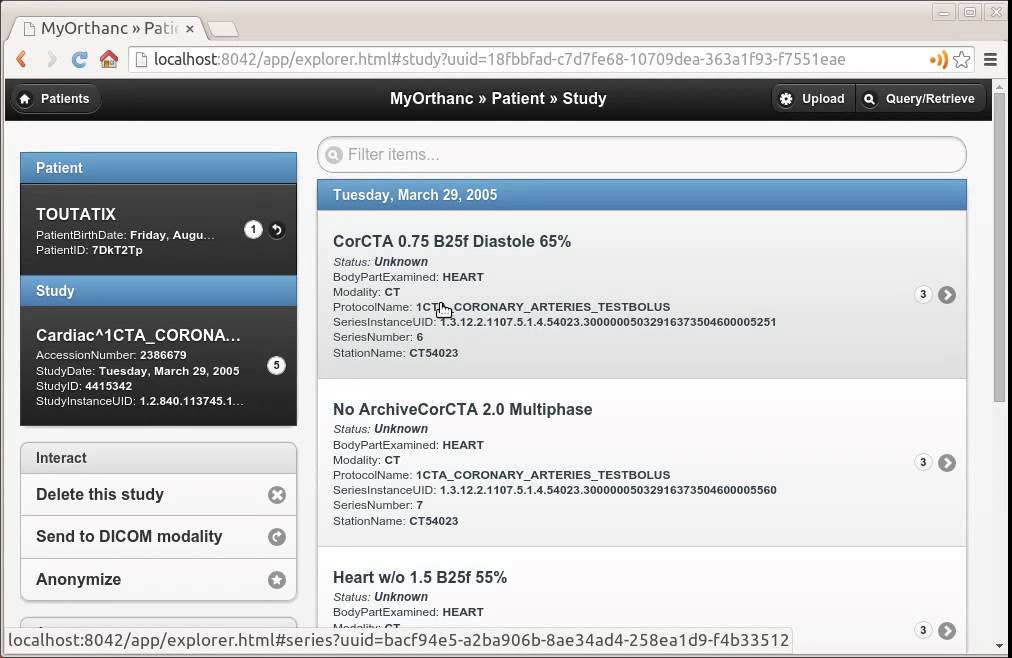1012x658 pixels.
Task: Open the Query/Retrieve page
Action: (x=921, y=99)
